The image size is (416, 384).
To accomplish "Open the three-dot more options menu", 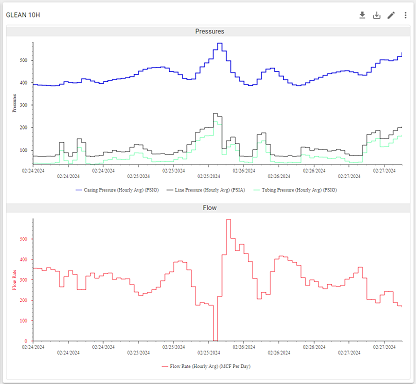I will point(405,15).
